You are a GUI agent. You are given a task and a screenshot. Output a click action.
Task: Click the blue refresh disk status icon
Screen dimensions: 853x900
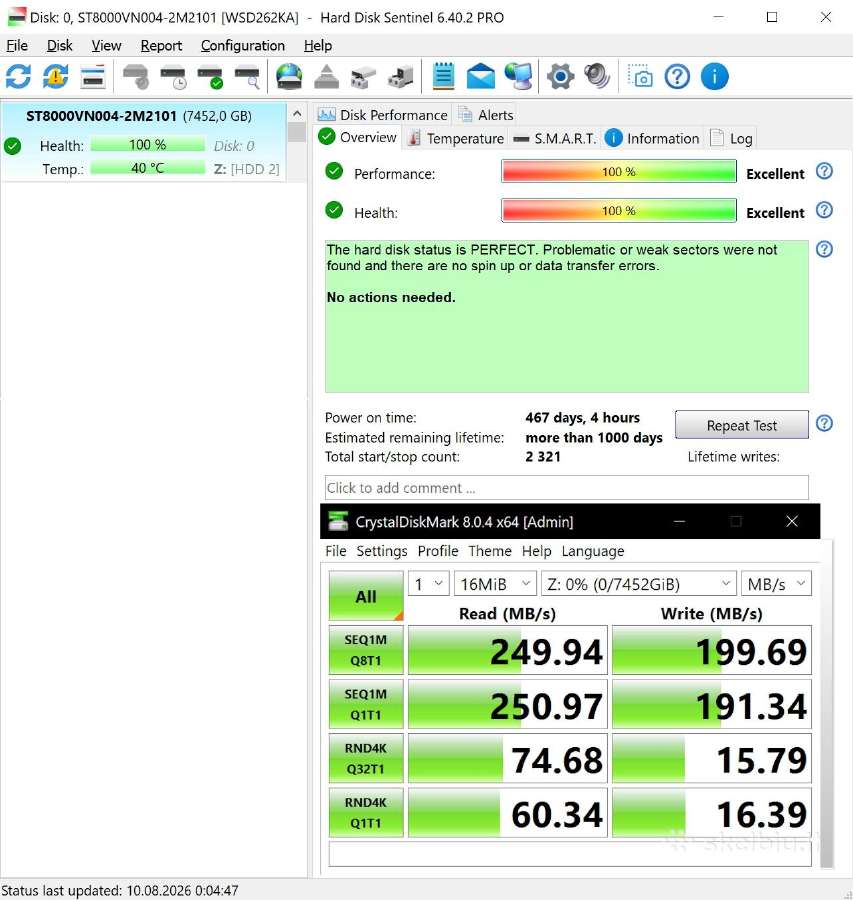pos(18,76)
